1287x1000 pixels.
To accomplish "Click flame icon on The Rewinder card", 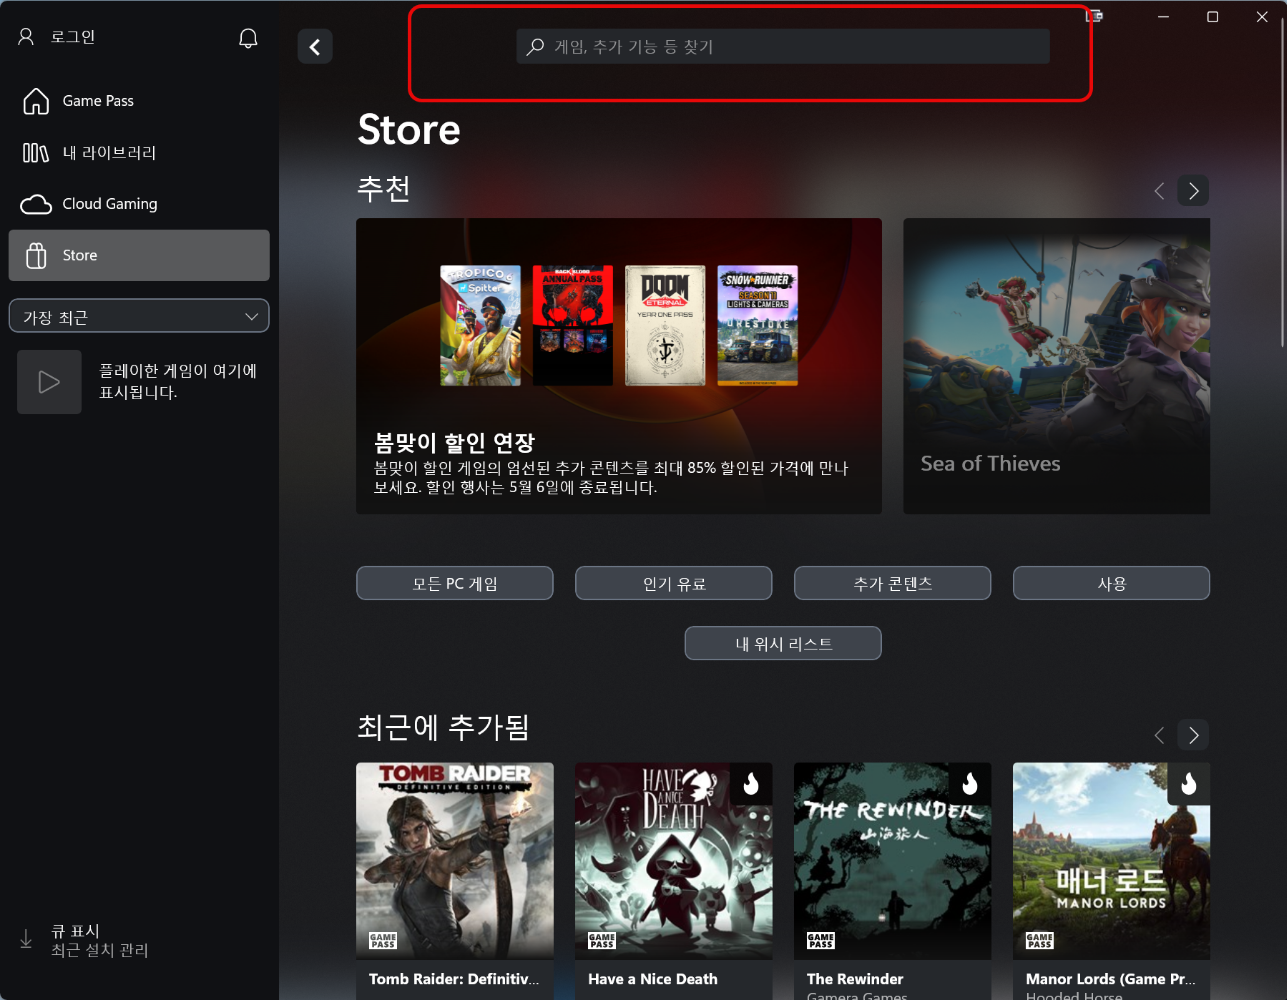I will (x=970, y=784).
